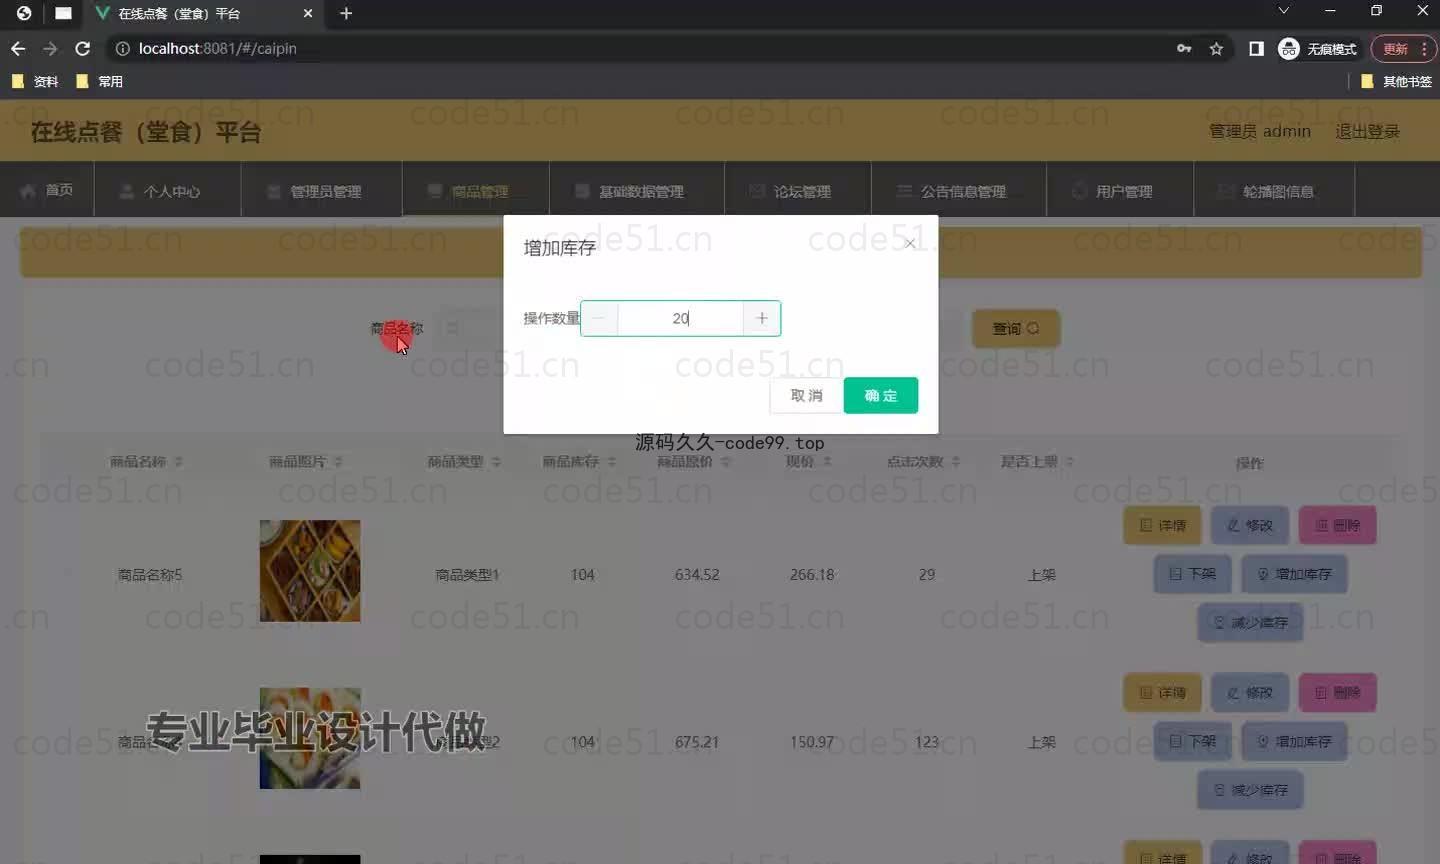1440x864 pixels.
Task: Click 退出登录 to log out
Action: click(1367, 131)
